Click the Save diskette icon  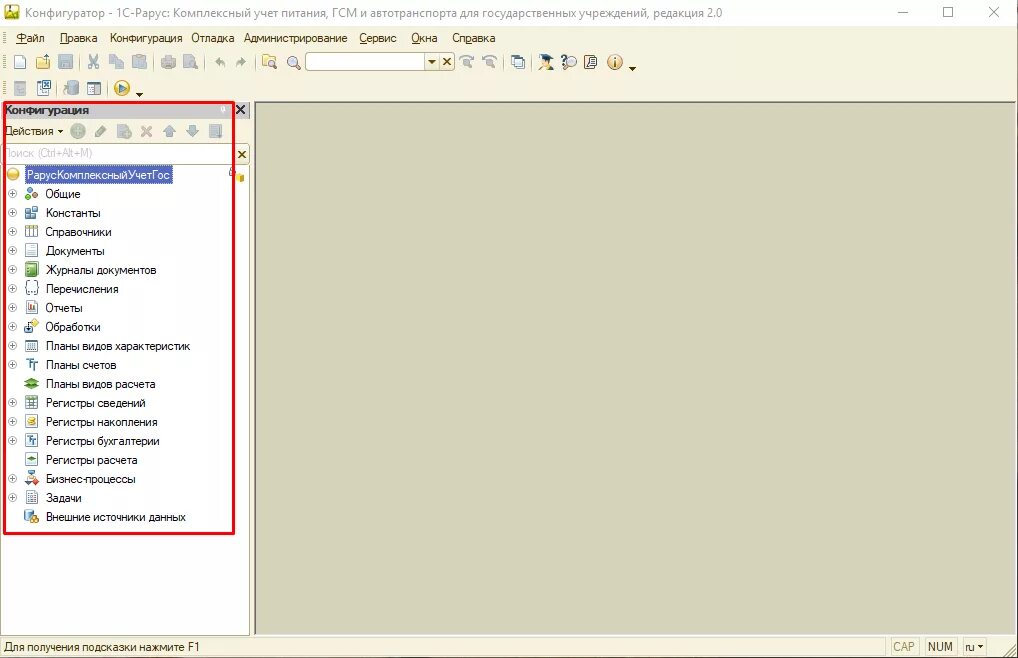pos(66,62)
